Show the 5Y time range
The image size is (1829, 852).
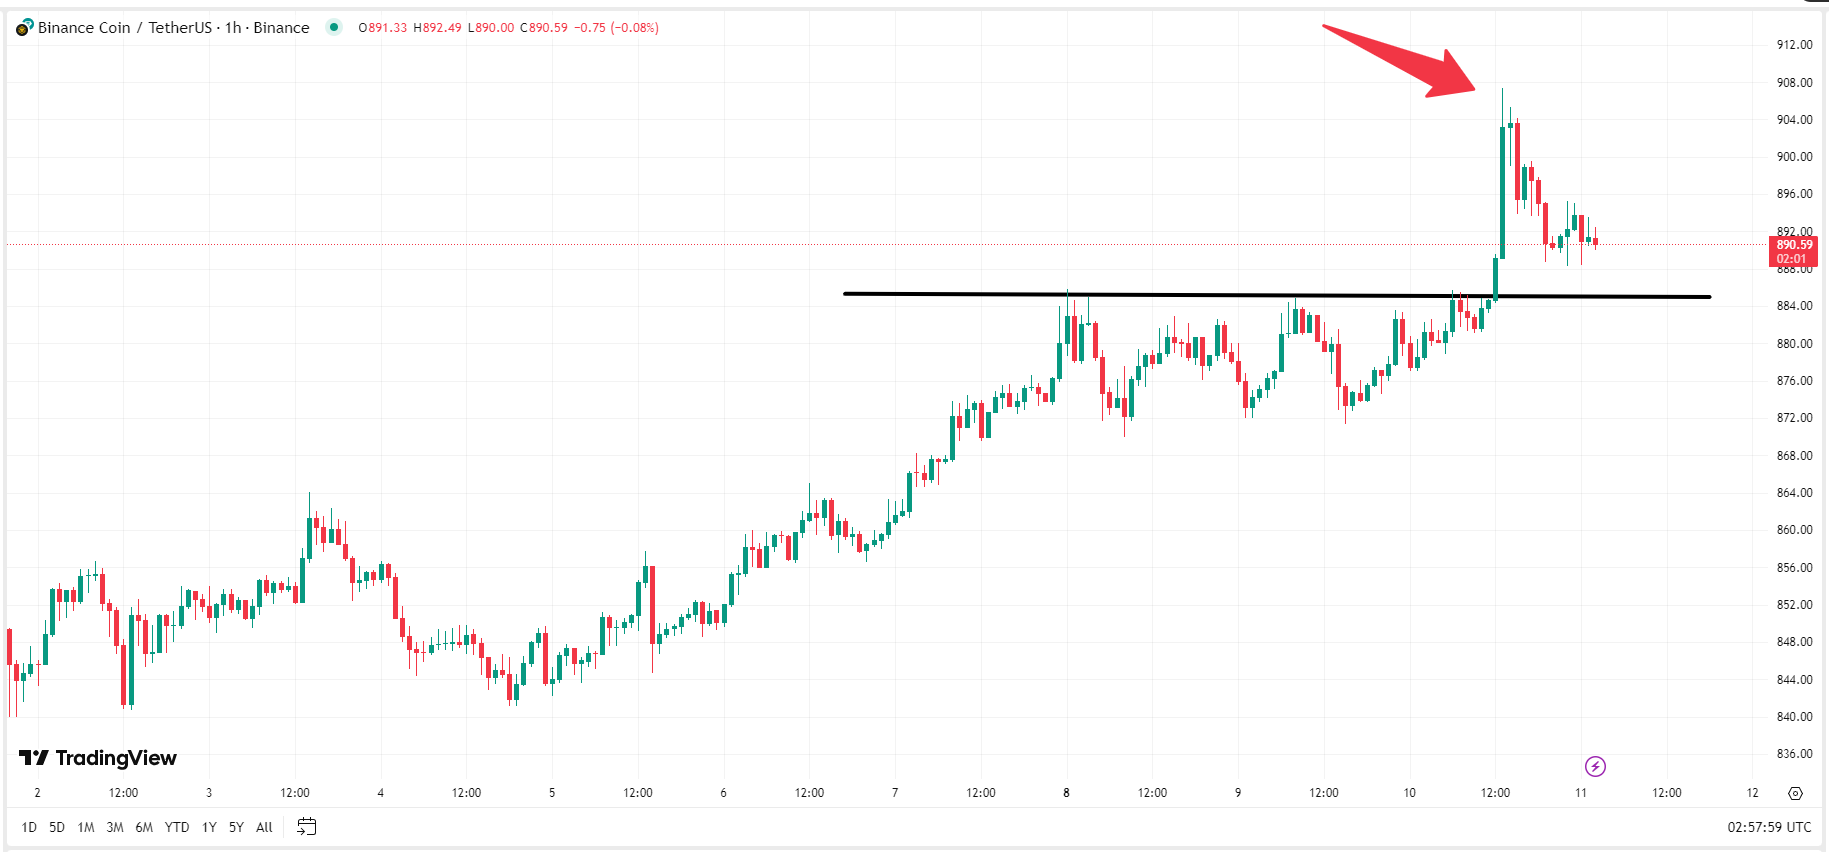click(x=236, y=827)
